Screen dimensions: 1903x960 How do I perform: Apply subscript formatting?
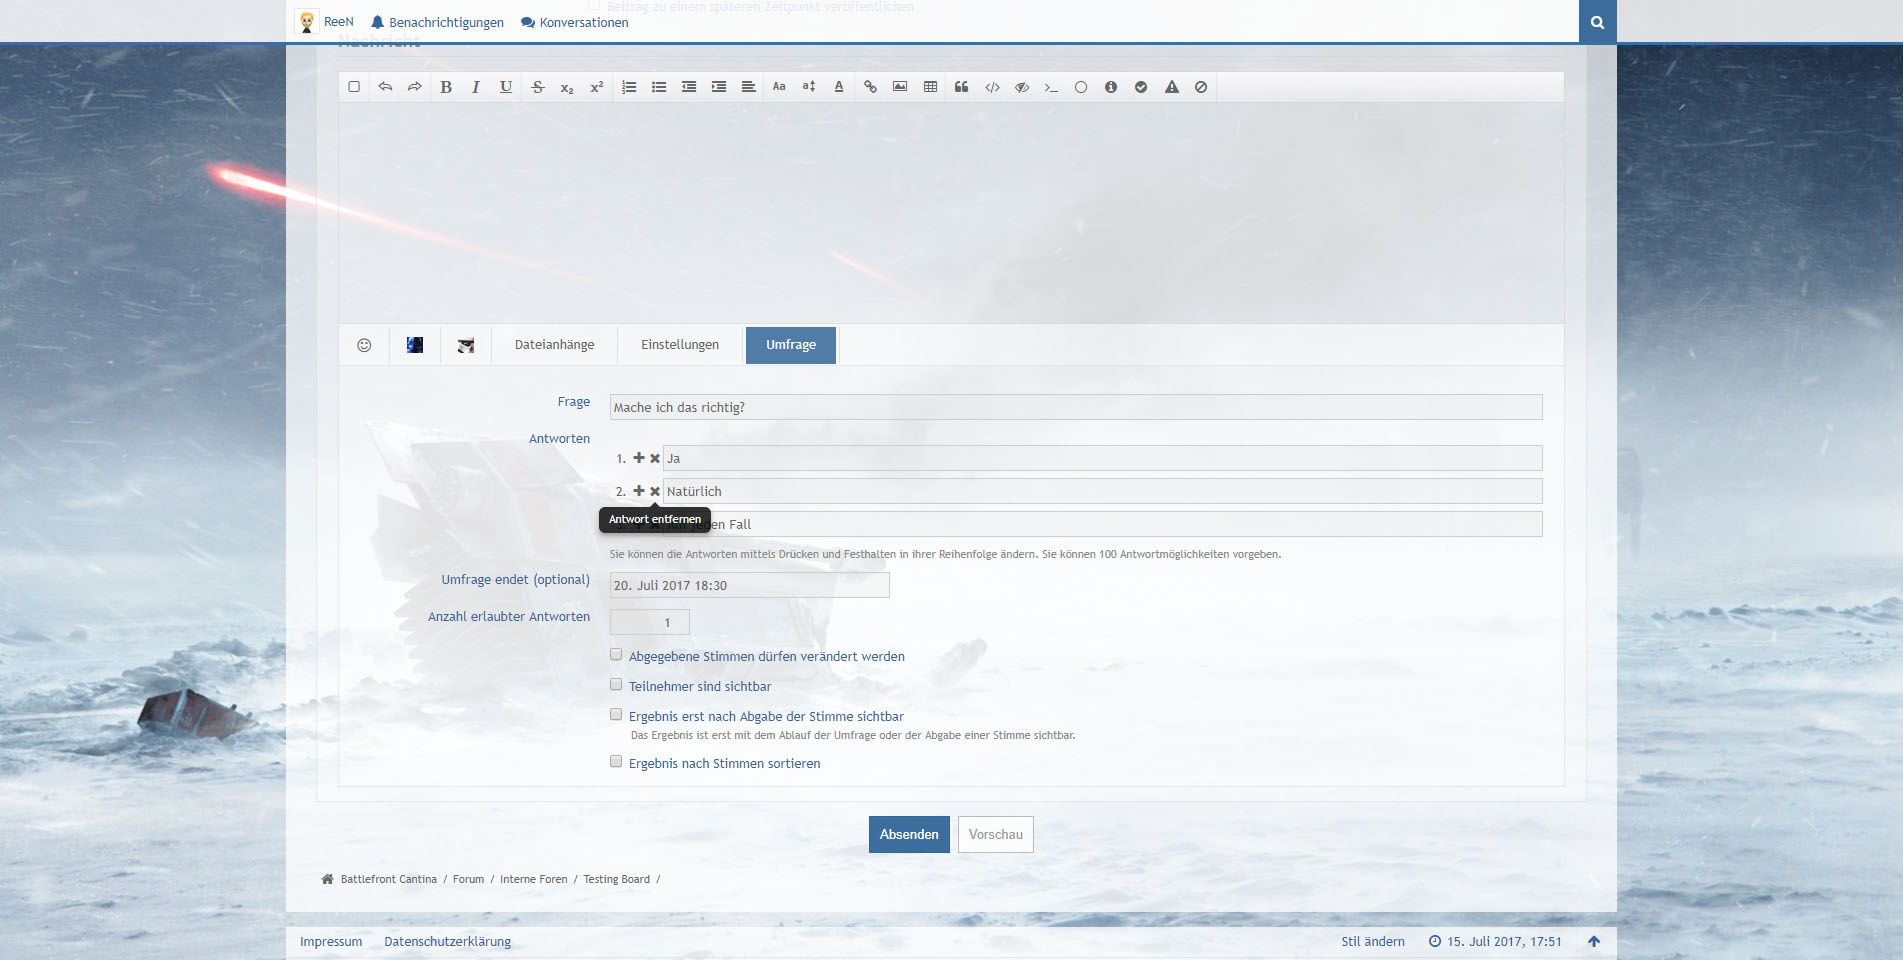point(567,88)
